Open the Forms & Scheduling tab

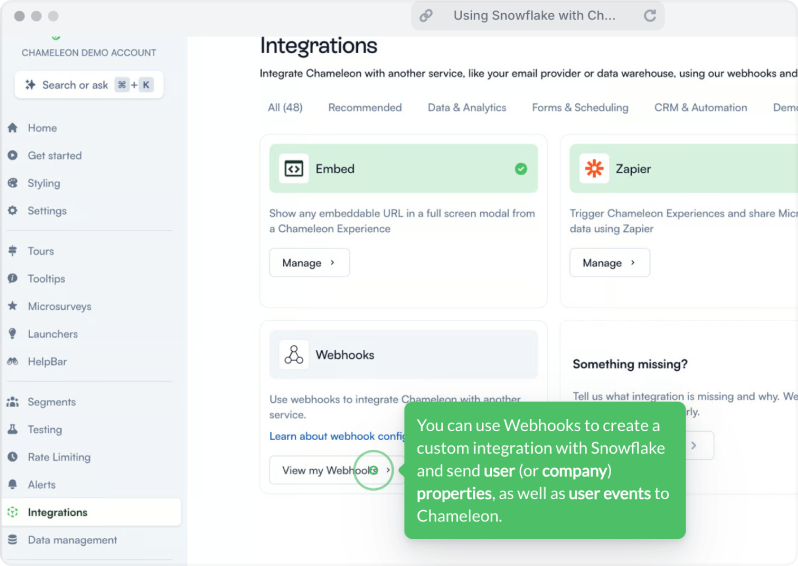coord(580,107)
